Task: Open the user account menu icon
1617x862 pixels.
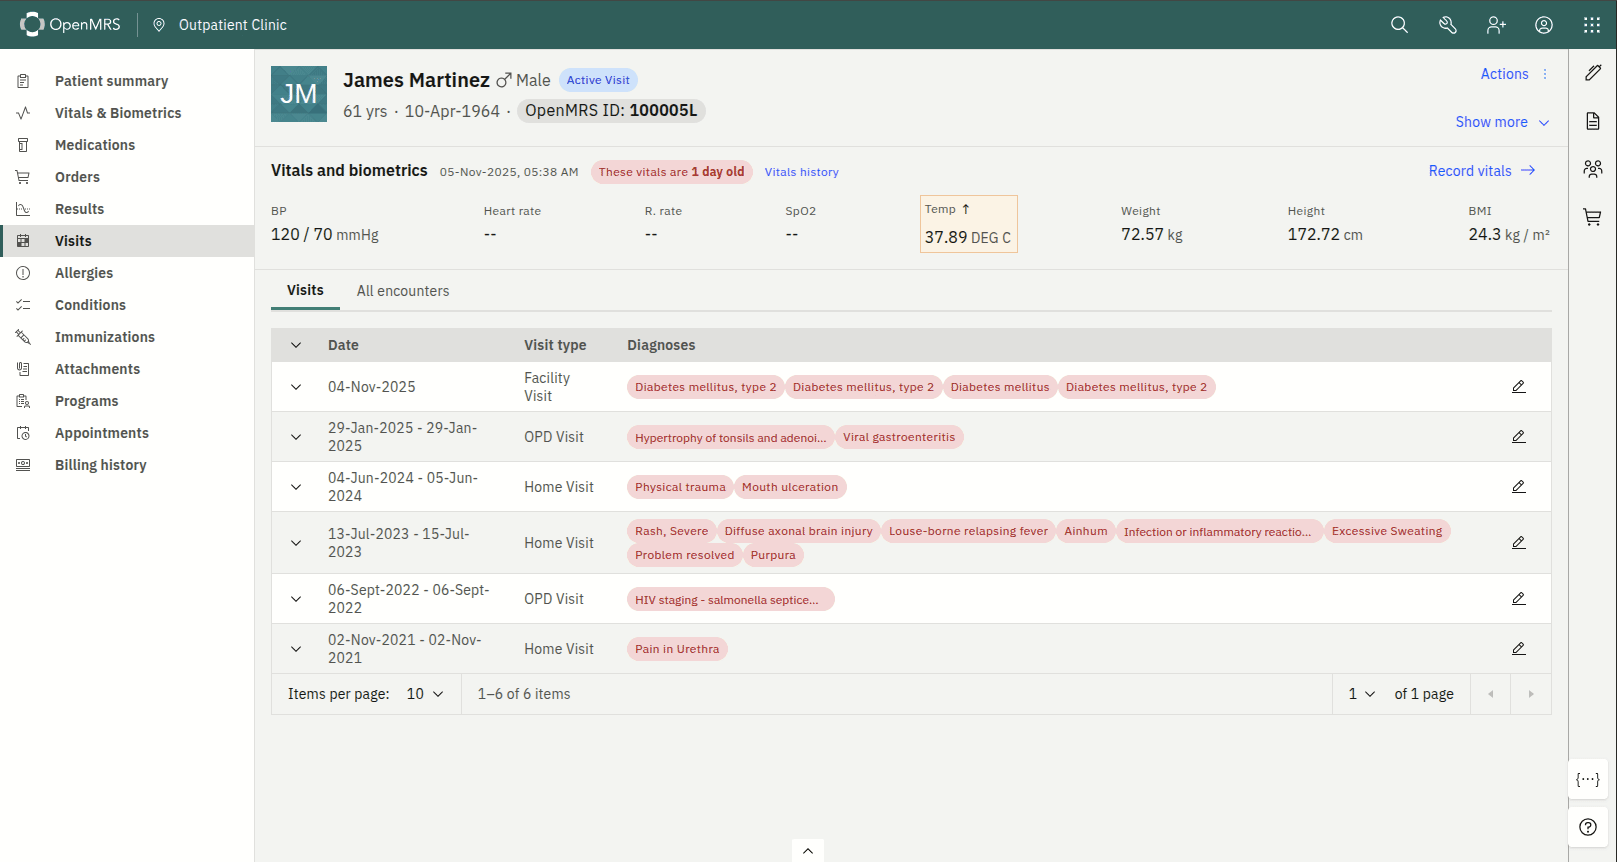Action: (x=1544, y=25)
